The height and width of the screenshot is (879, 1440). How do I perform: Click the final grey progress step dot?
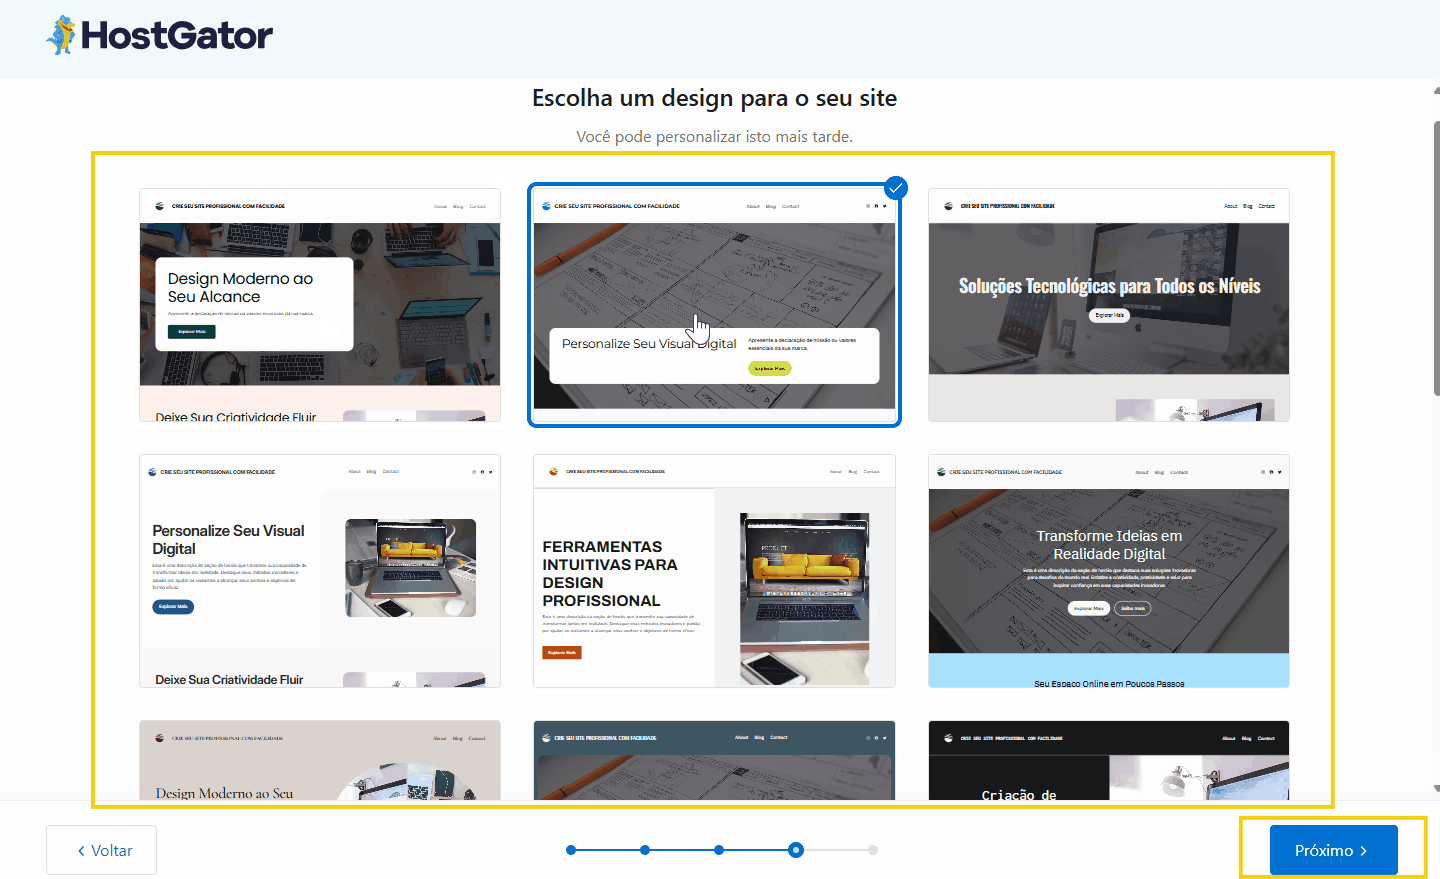point(873,850)
